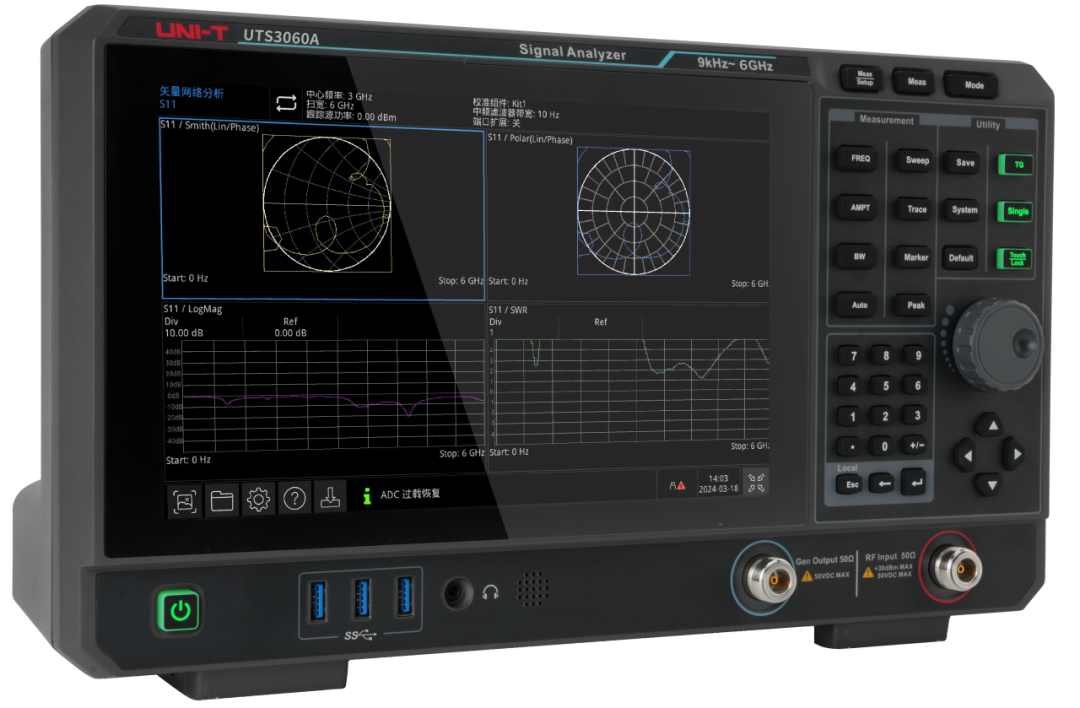Image resolution: width=1080 pixels, height=708 pixels.
Task: Click numeric key 3
Action: tap(916, 415)
